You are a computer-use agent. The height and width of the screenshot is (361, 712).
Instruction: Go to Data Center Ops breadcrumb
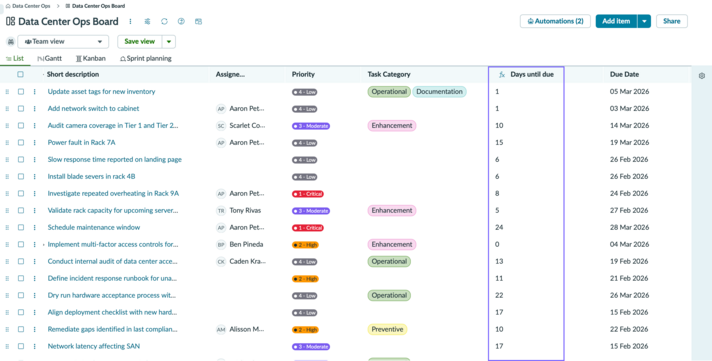point(31,6)
